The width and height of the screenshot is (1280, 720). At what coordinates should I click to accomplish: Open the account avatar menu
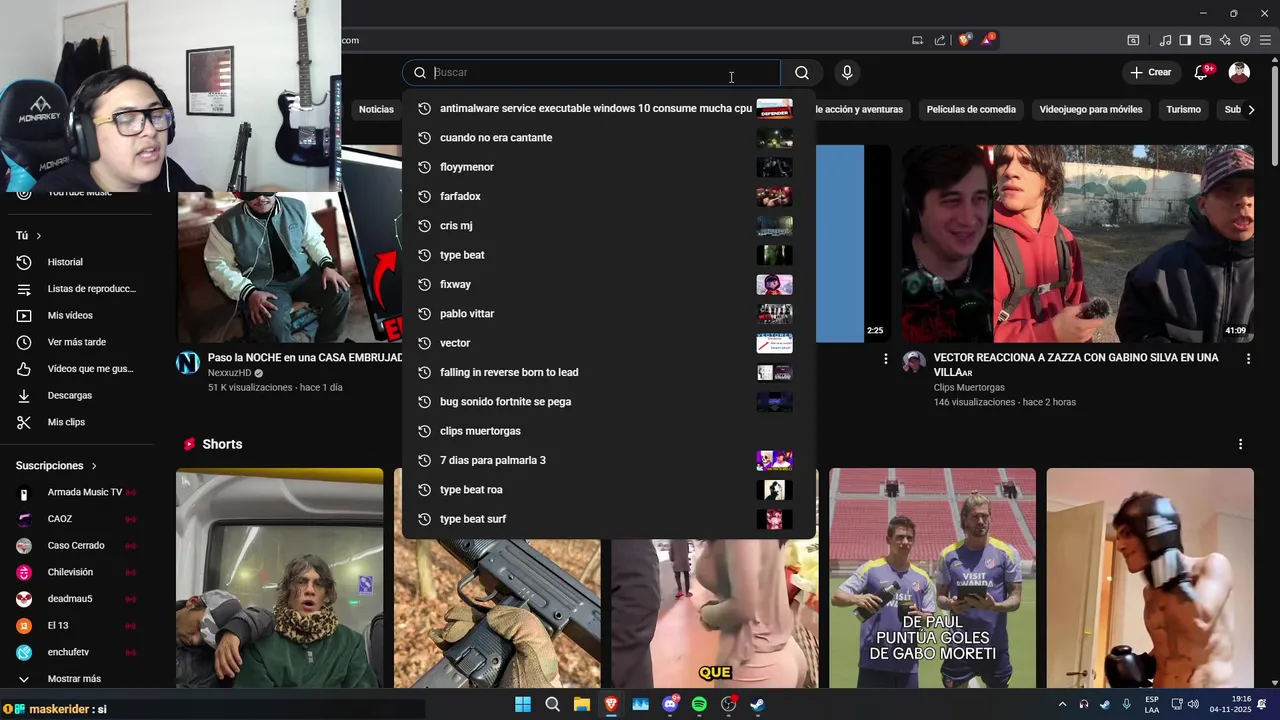click(1239, 72)
